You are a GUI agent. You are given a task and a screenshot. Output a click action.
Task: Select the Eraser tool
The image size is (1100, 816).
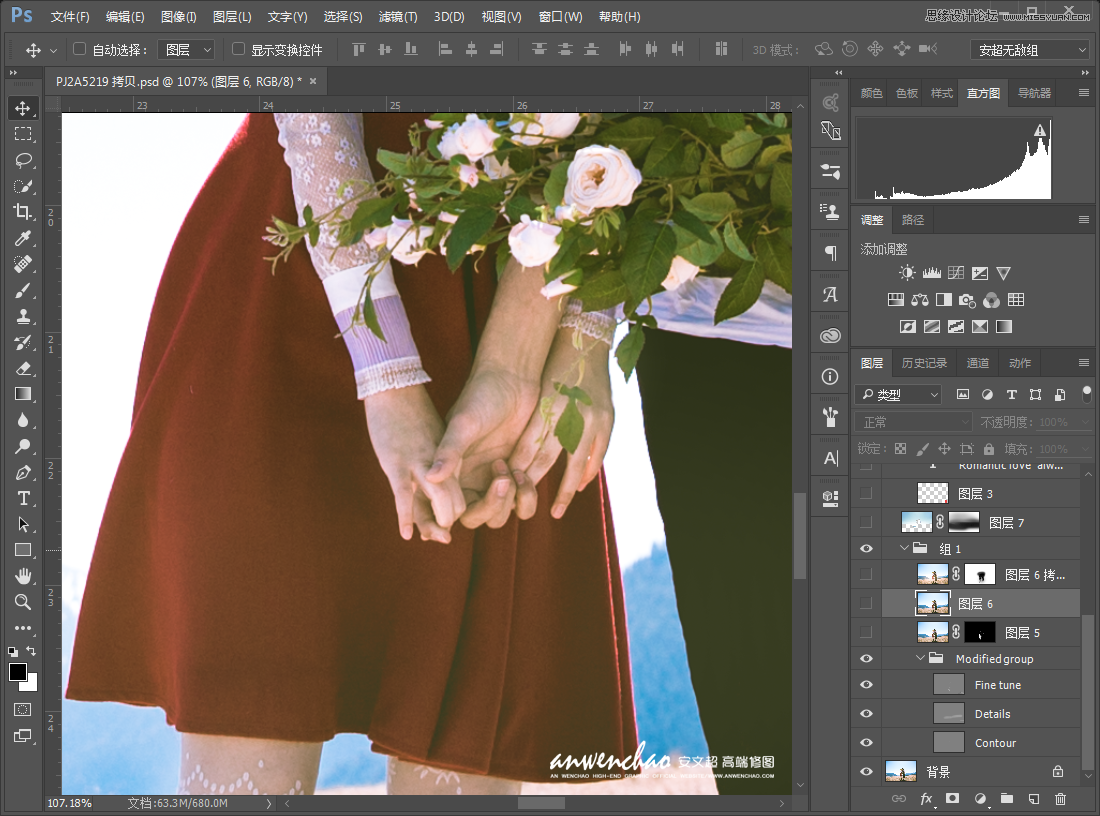point(22,368)
